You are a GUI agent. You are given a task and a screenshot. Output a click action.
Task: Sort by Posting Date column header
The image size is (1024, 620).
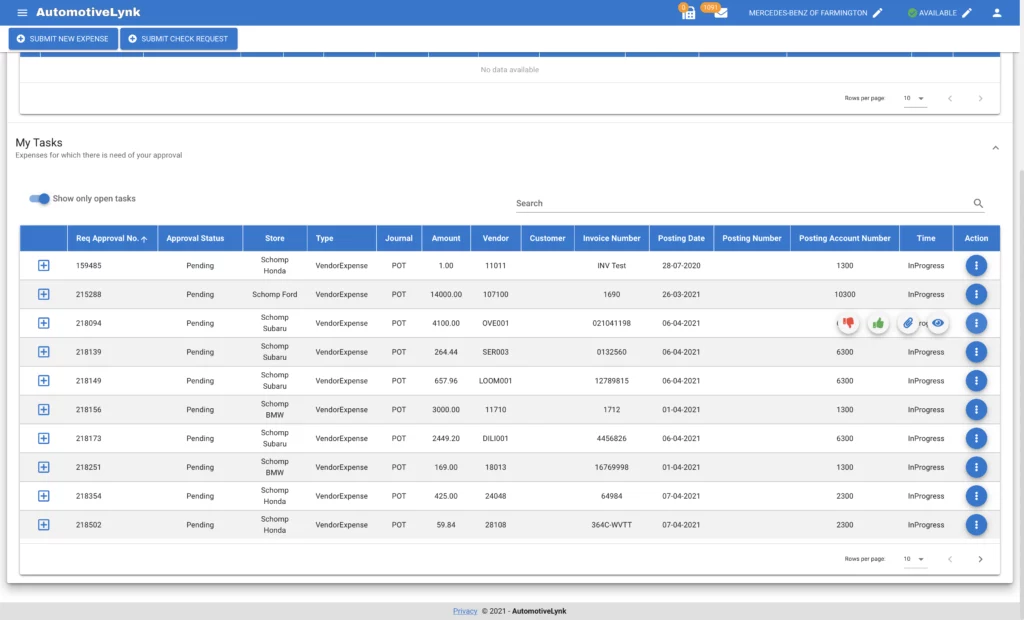(x=681, y=238)
